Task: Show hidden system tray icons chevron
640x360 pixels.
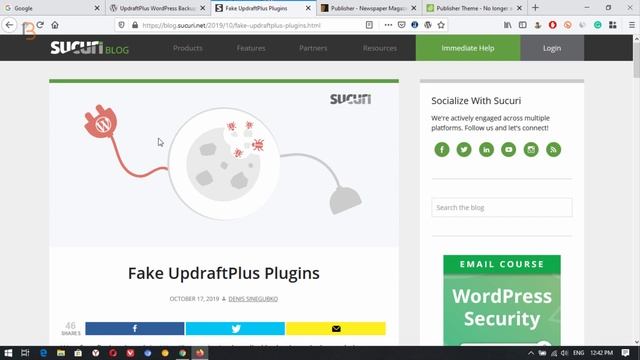Action: (531, 353)
